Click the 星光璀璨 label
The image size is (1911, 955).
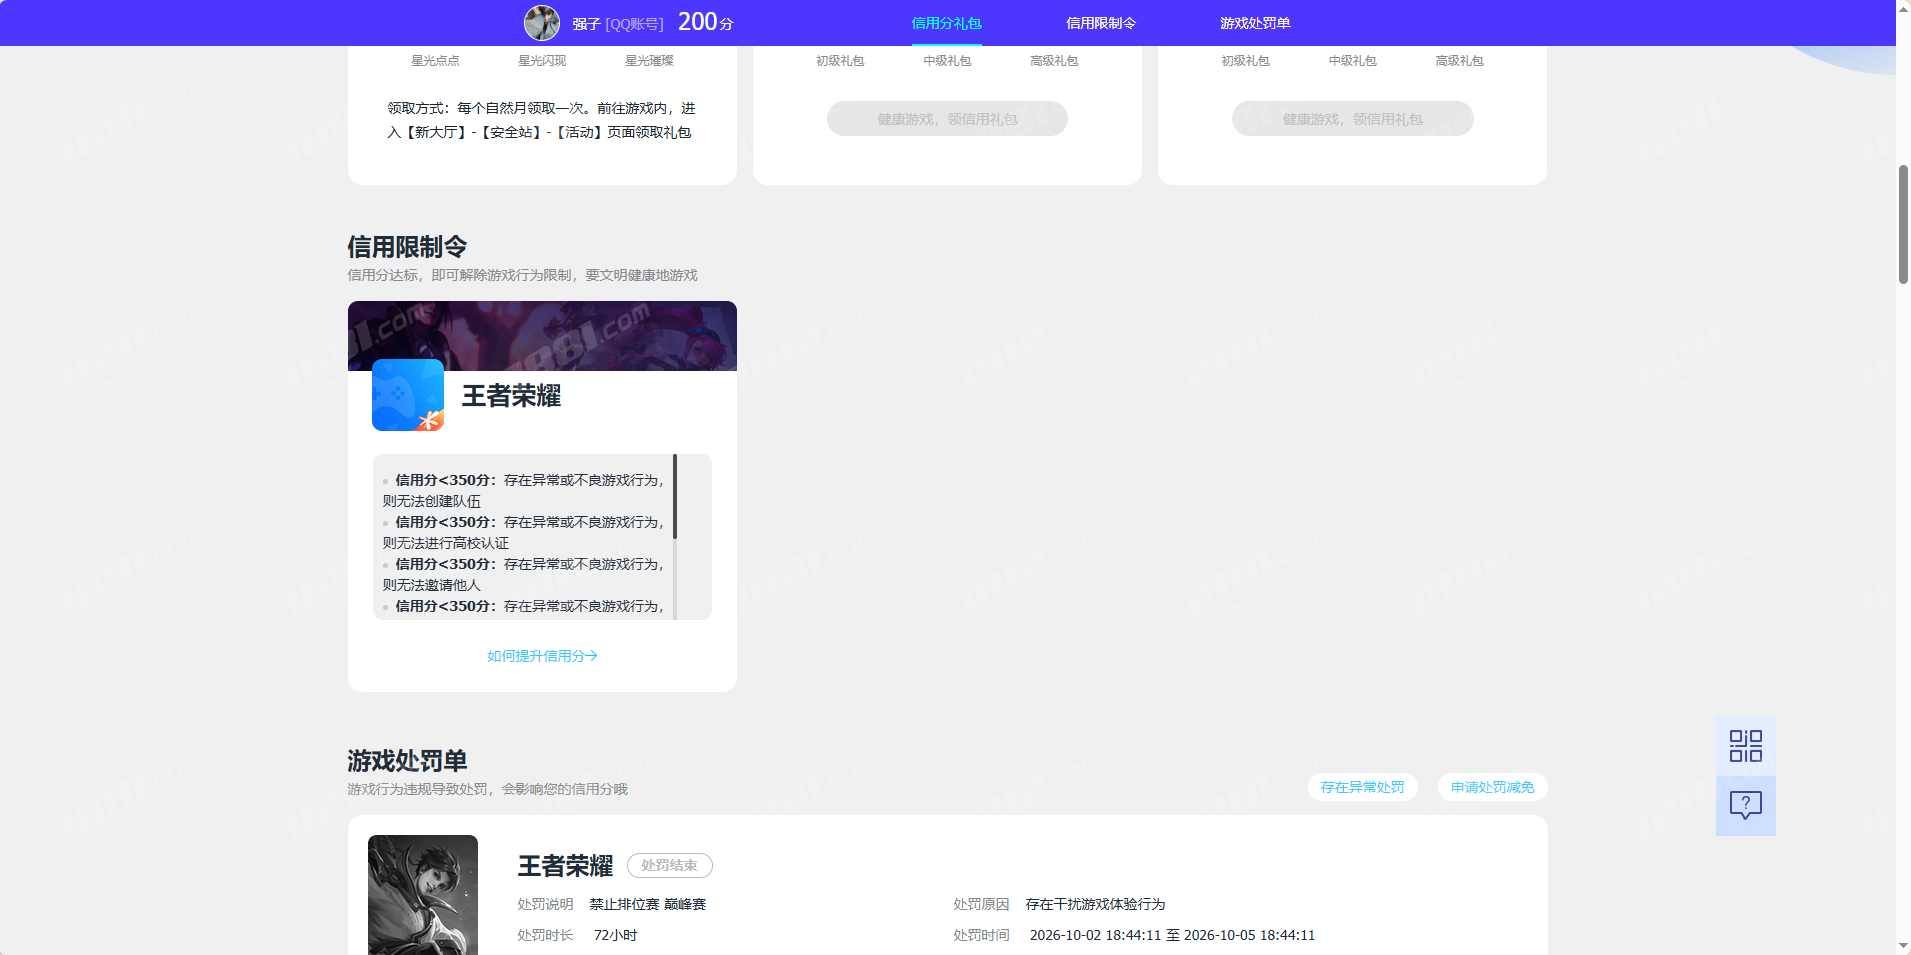click(649, 61)
